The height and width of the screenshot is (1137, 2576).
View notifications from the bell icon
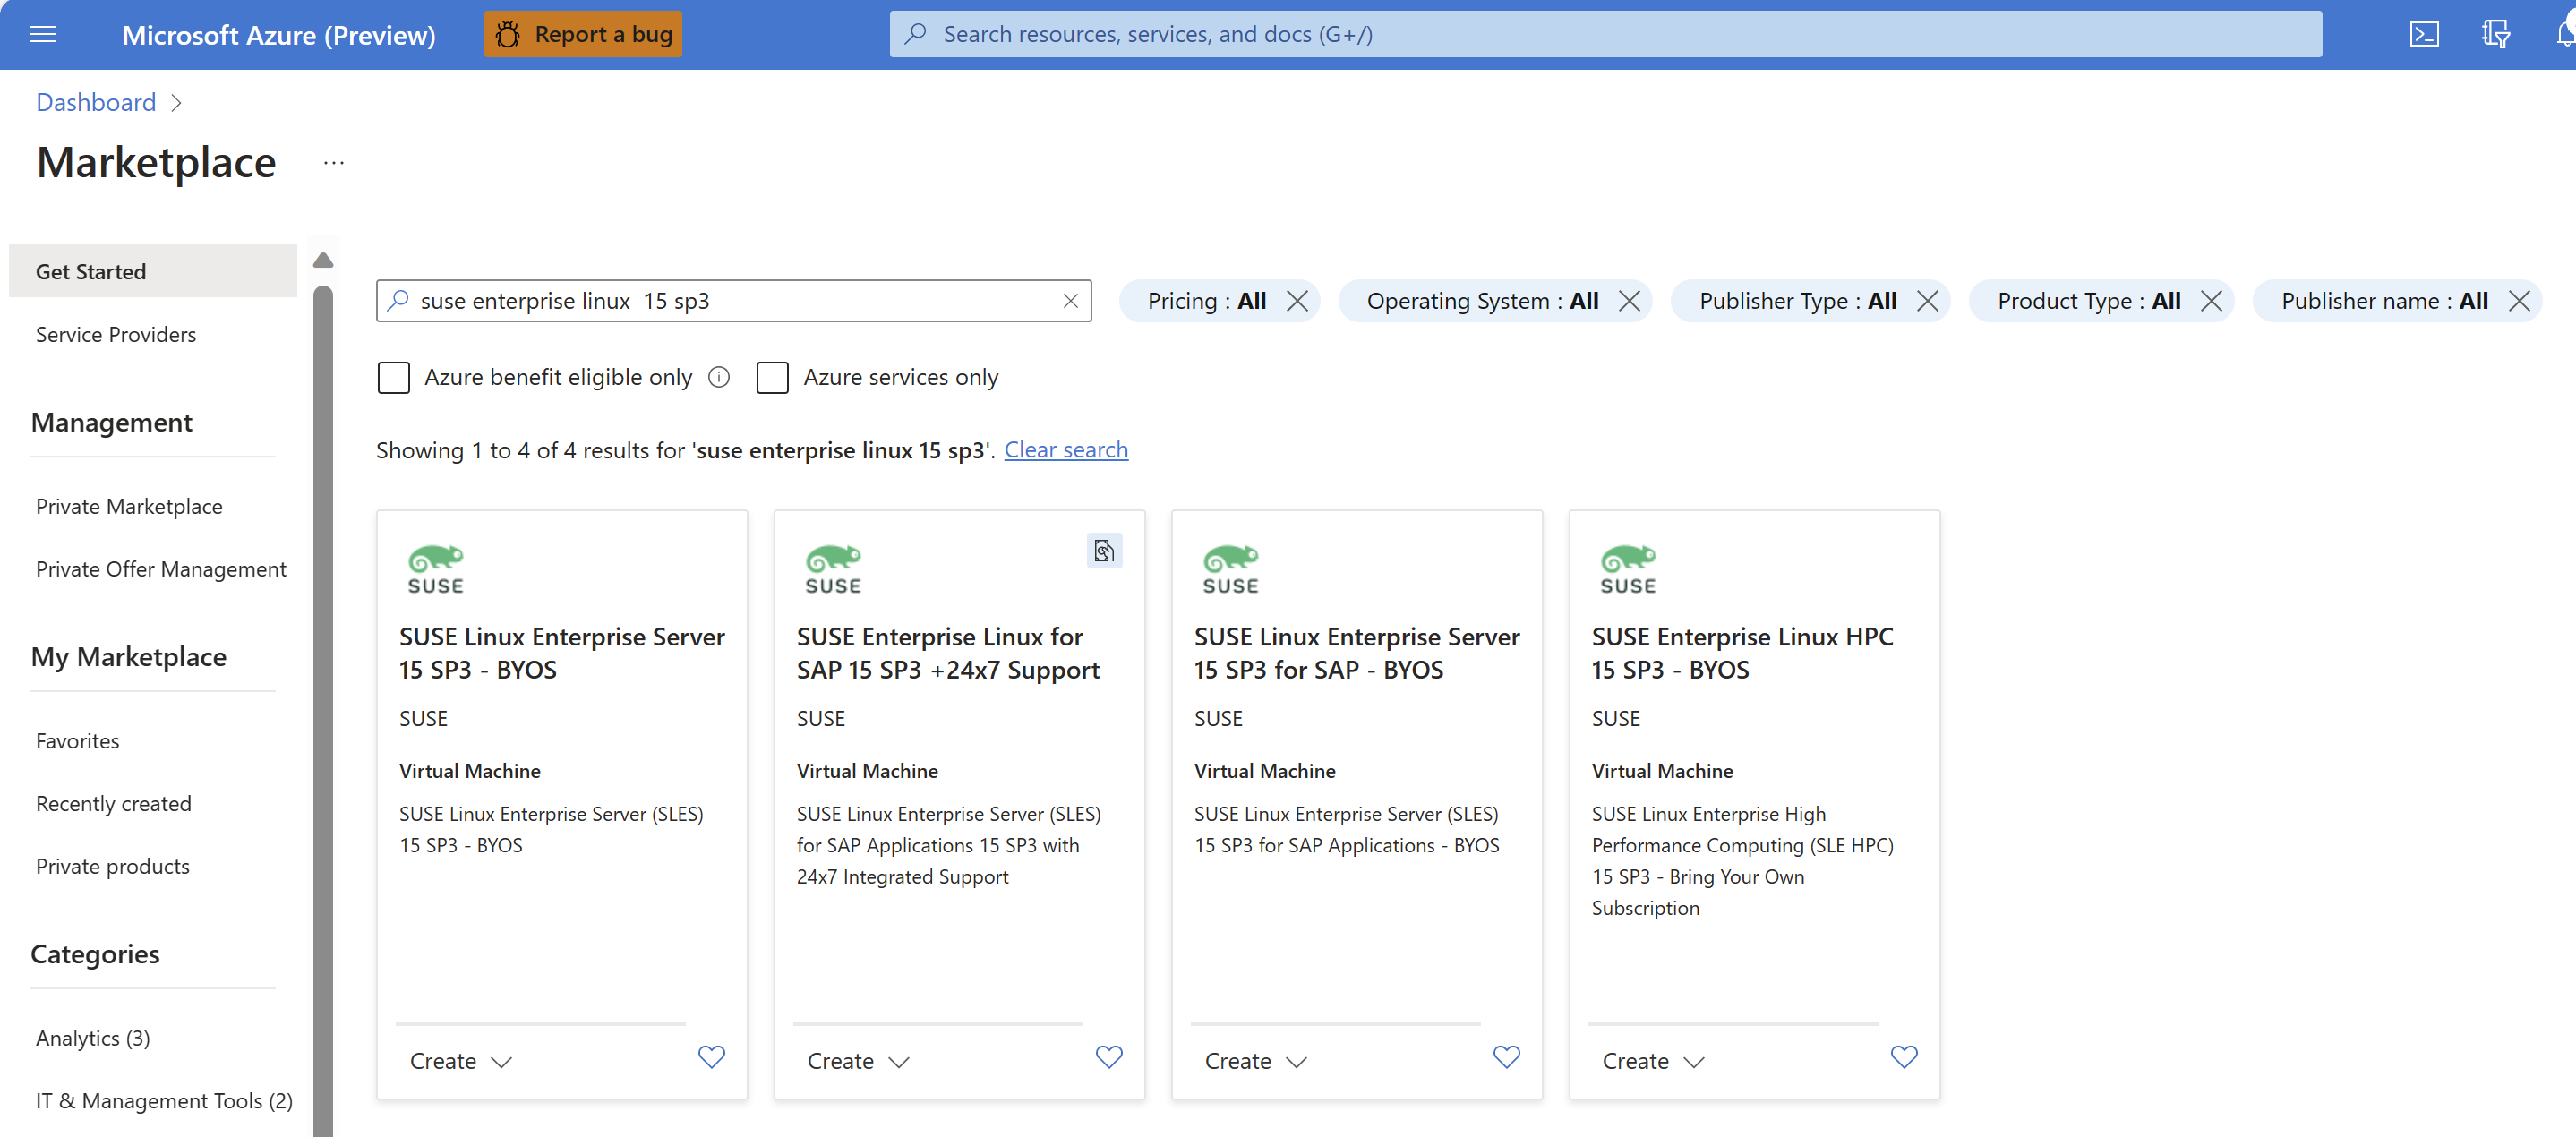(x=2563, y=33)
